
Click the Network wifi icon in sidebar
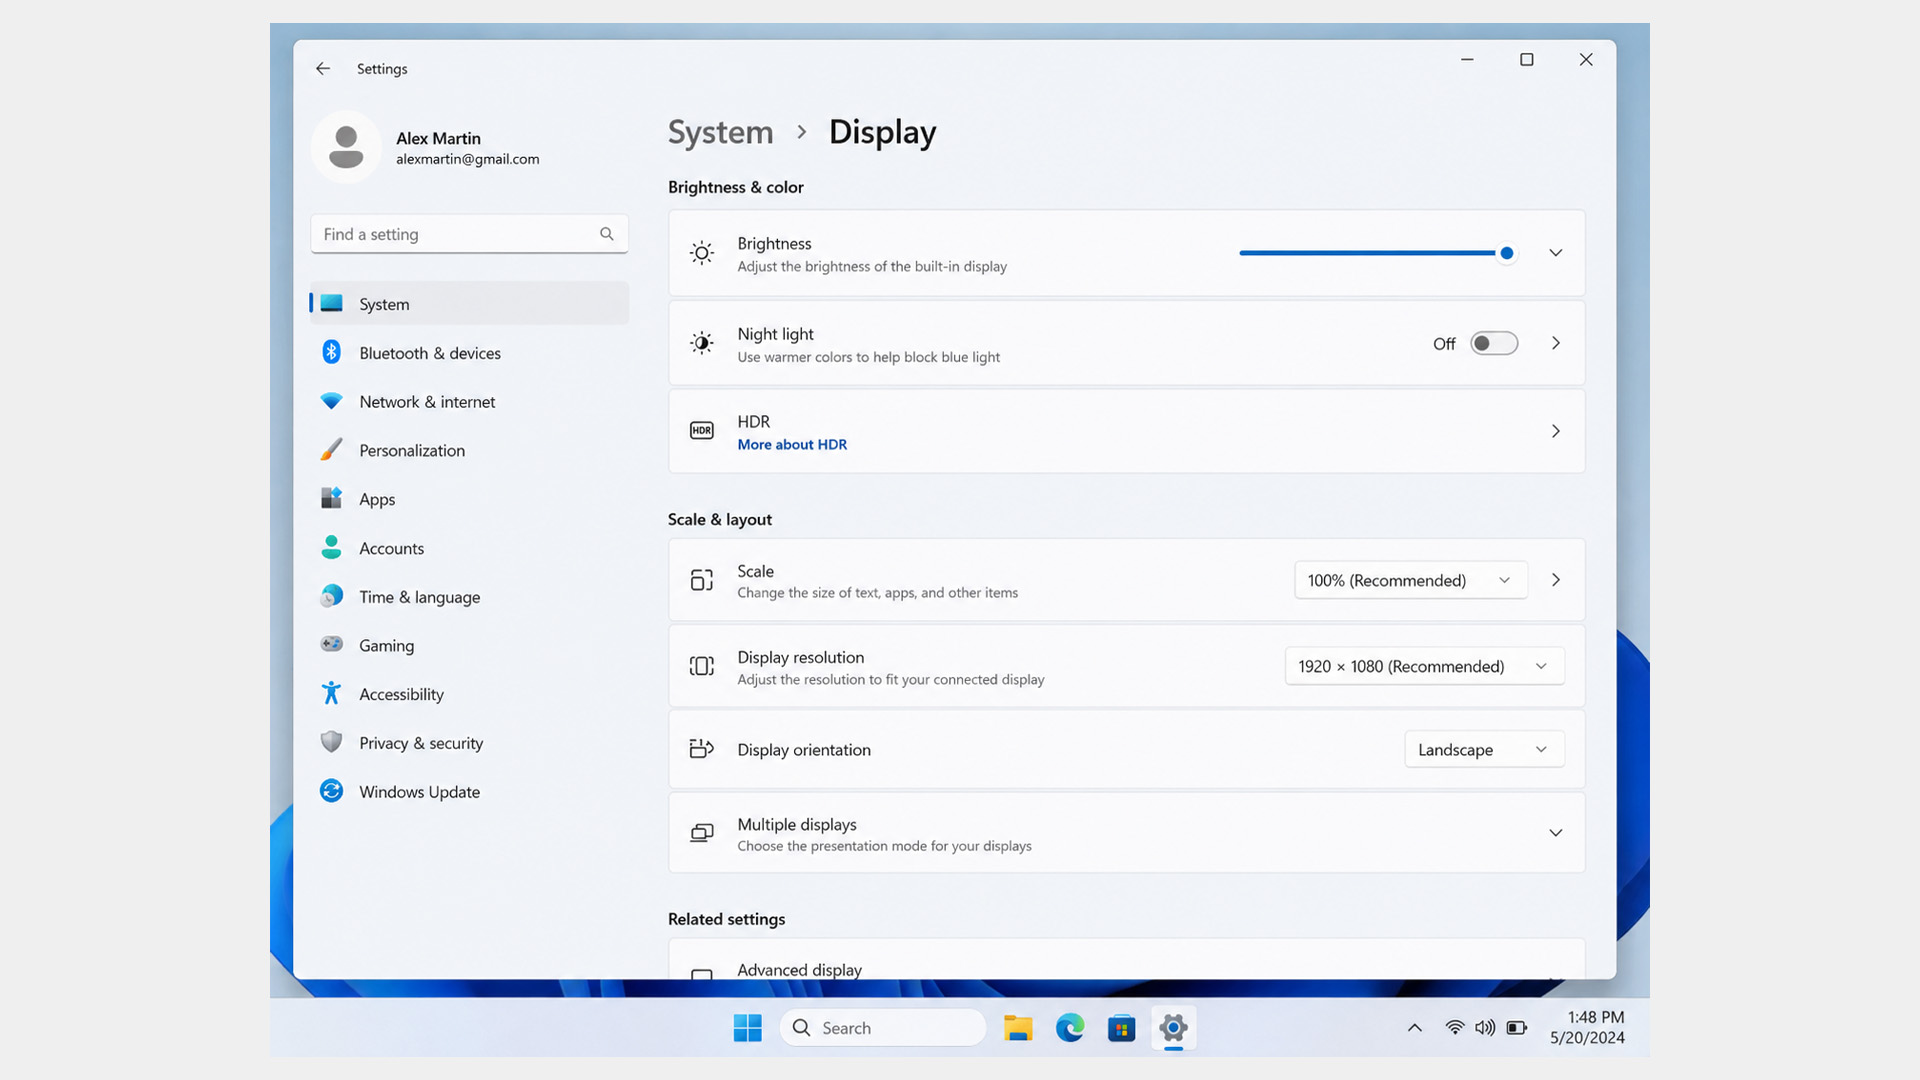click(x=332, y=401)
